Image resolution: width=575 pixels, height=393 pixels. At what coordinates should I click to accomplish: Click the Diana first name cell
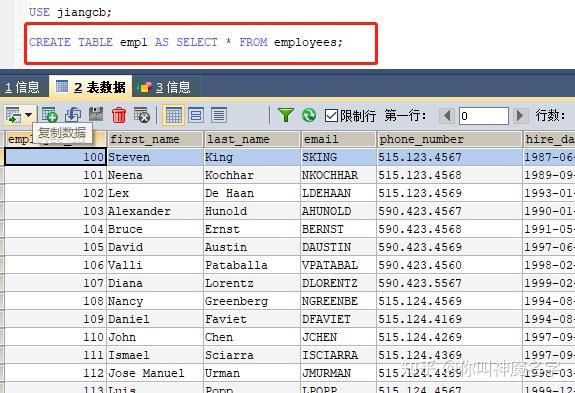tap(155, 283)
